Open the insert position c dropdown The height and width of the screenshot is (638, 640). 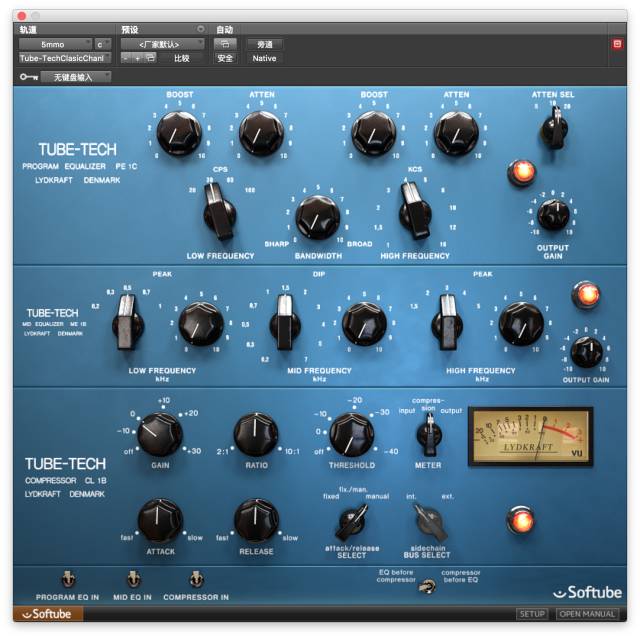(x=103, y=44)
